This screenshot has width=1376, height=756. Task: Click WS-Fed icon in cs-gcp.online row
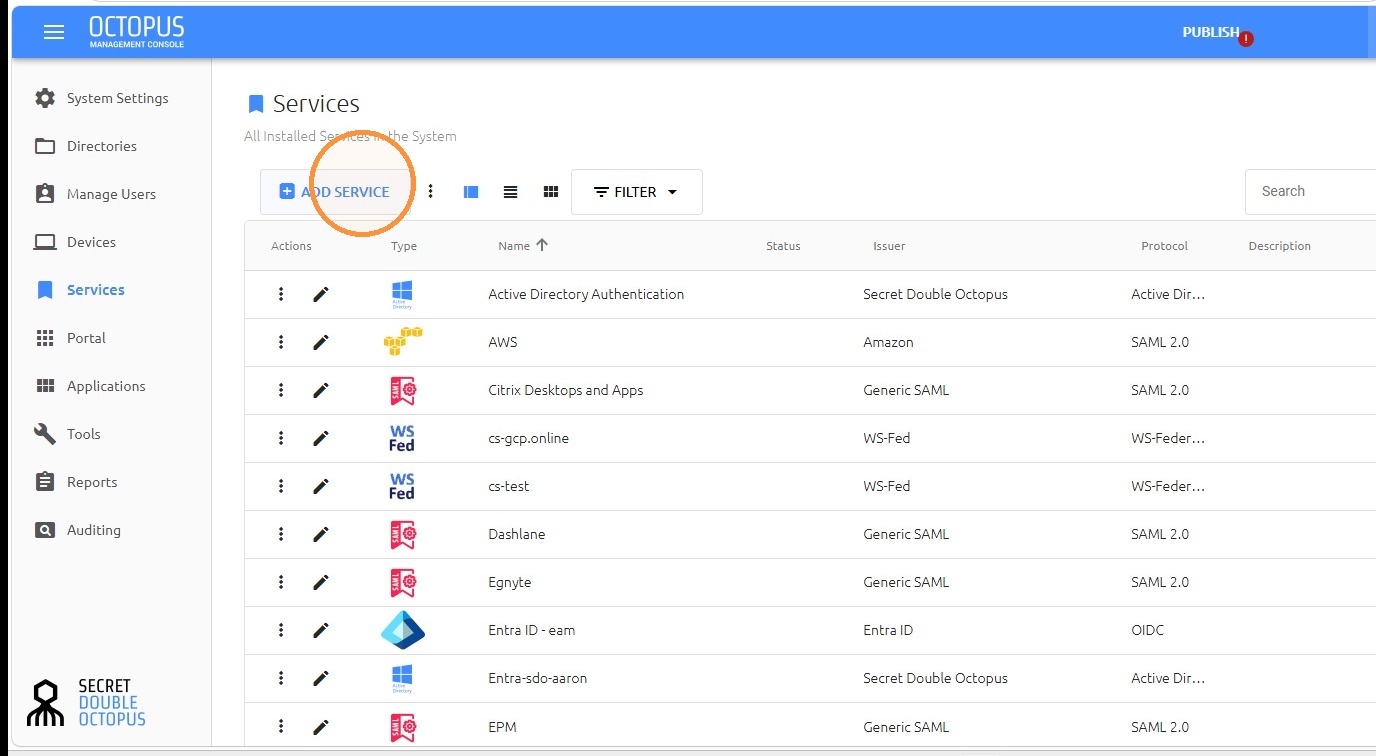[x=402, y=438]
